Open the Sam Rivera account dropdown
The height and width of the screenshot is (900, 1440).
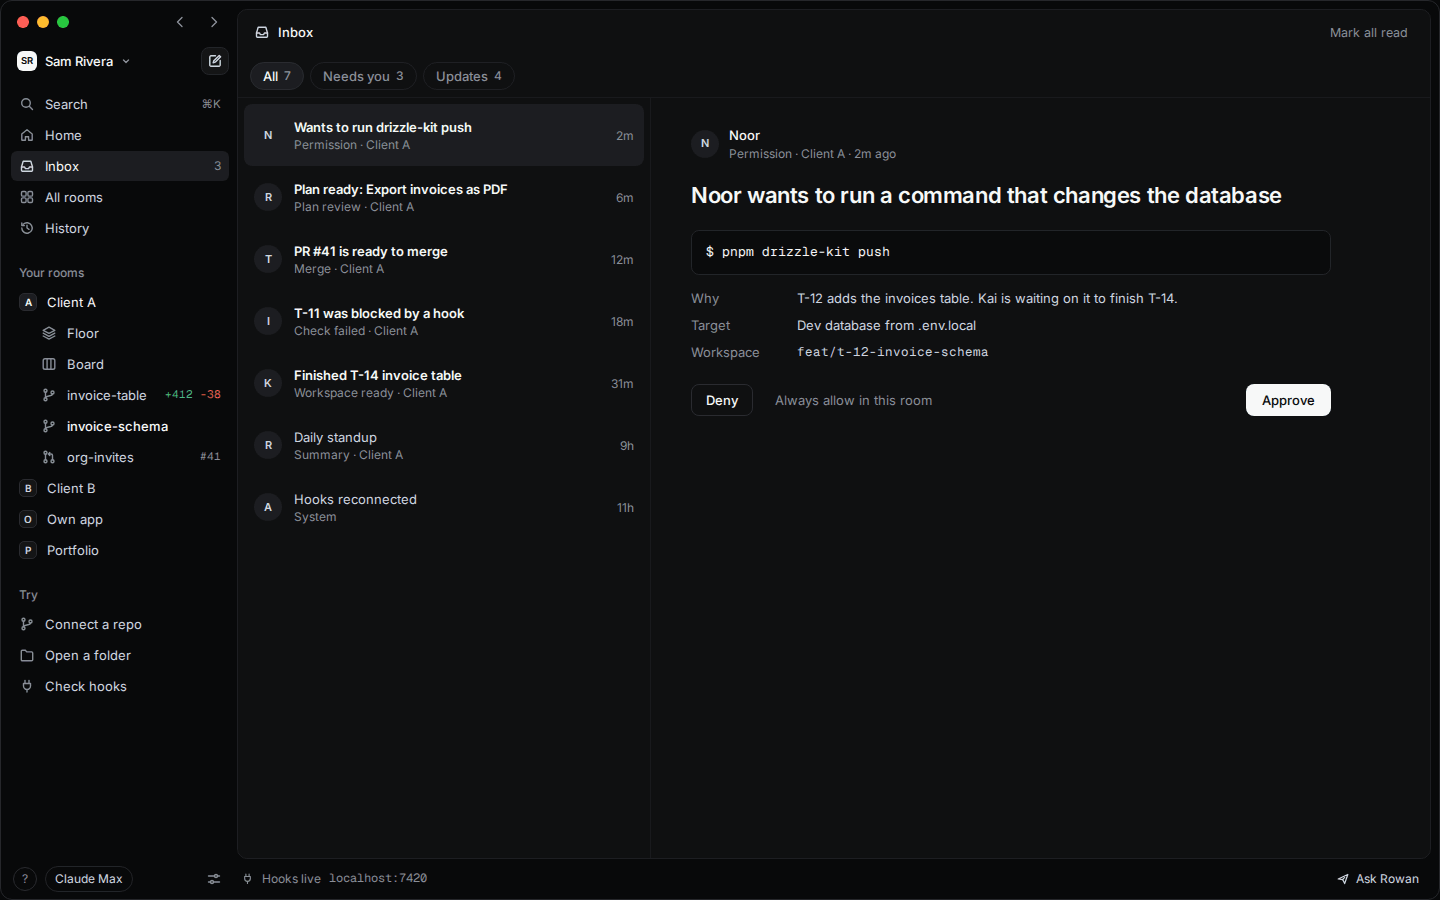point(74,61)
